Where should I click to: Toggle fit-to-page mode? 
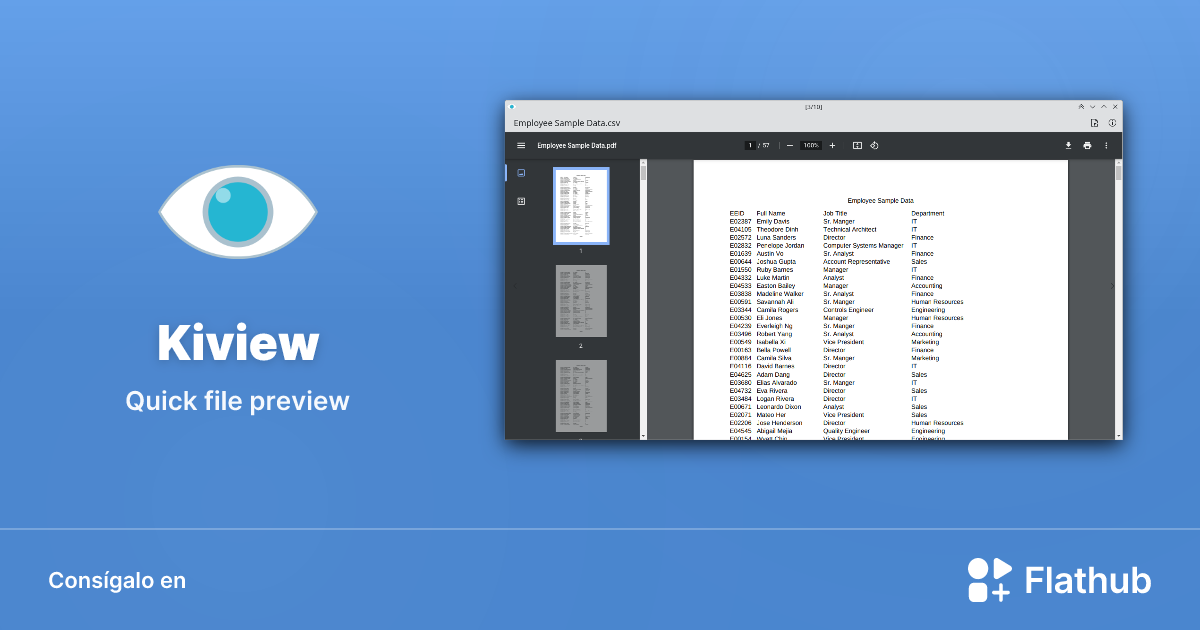[857, 145]
